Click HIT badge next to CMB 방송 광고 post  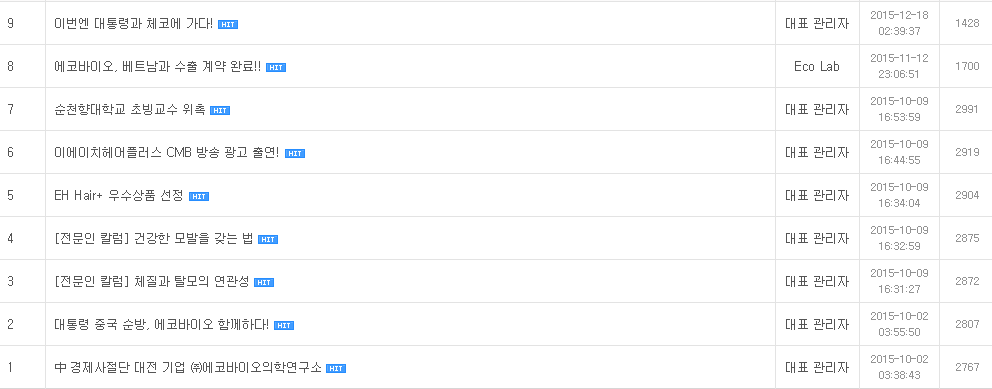tap(295, 154)
